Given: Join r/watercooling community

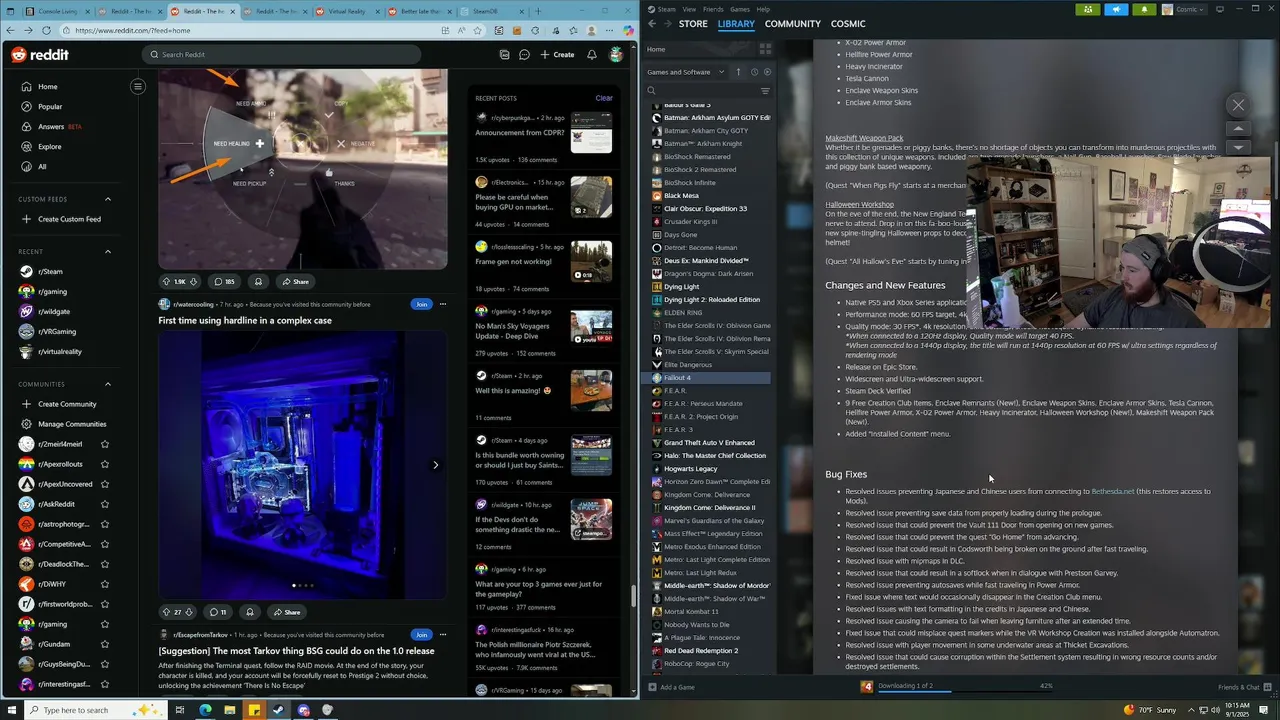Looking at the screenshot, I should click(x=421, y=304).
